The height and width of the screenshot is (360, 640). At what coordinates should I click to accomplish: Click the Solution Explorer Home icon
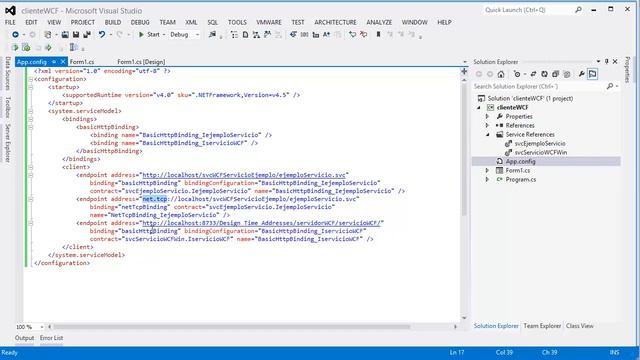tap(501, 74)
